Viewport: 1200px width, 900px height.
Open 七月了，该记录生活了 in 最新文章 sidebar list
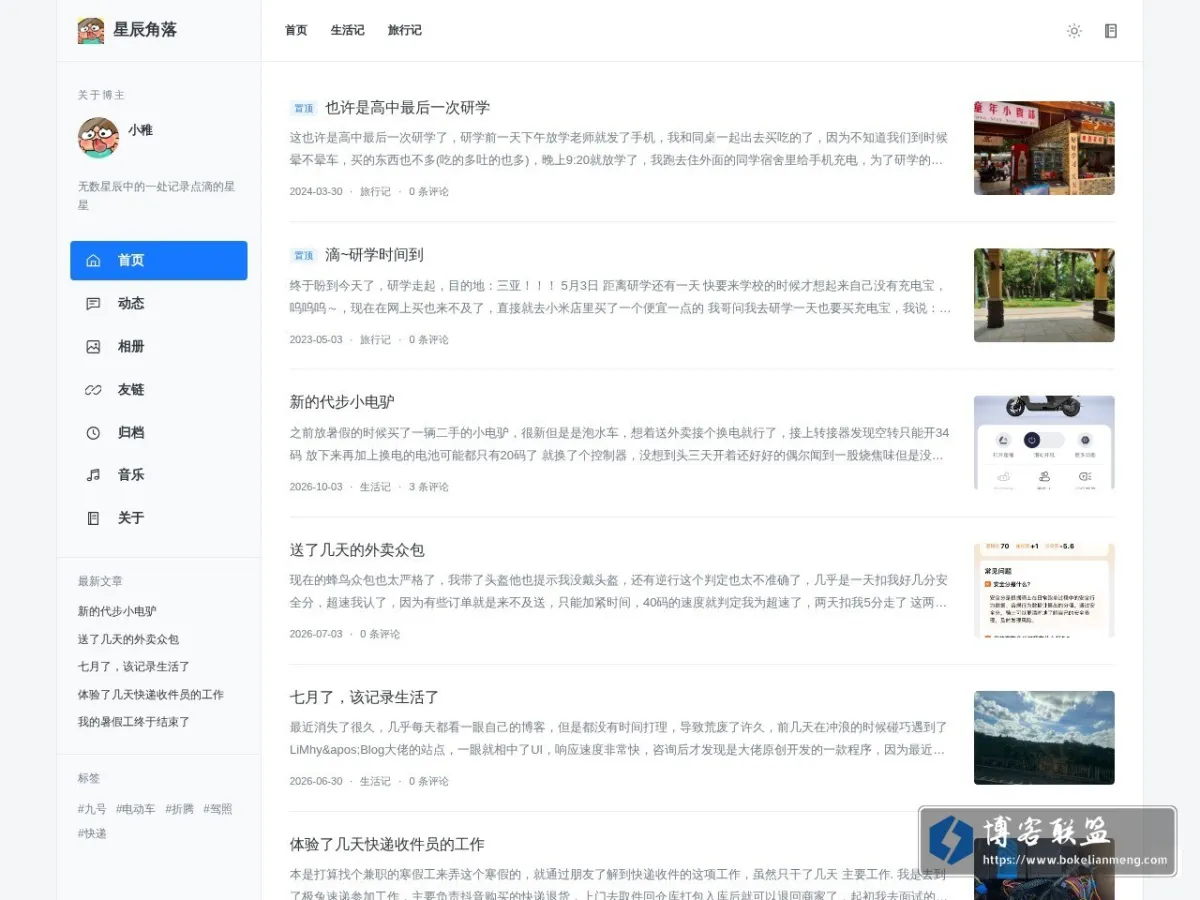click(134, 667)
